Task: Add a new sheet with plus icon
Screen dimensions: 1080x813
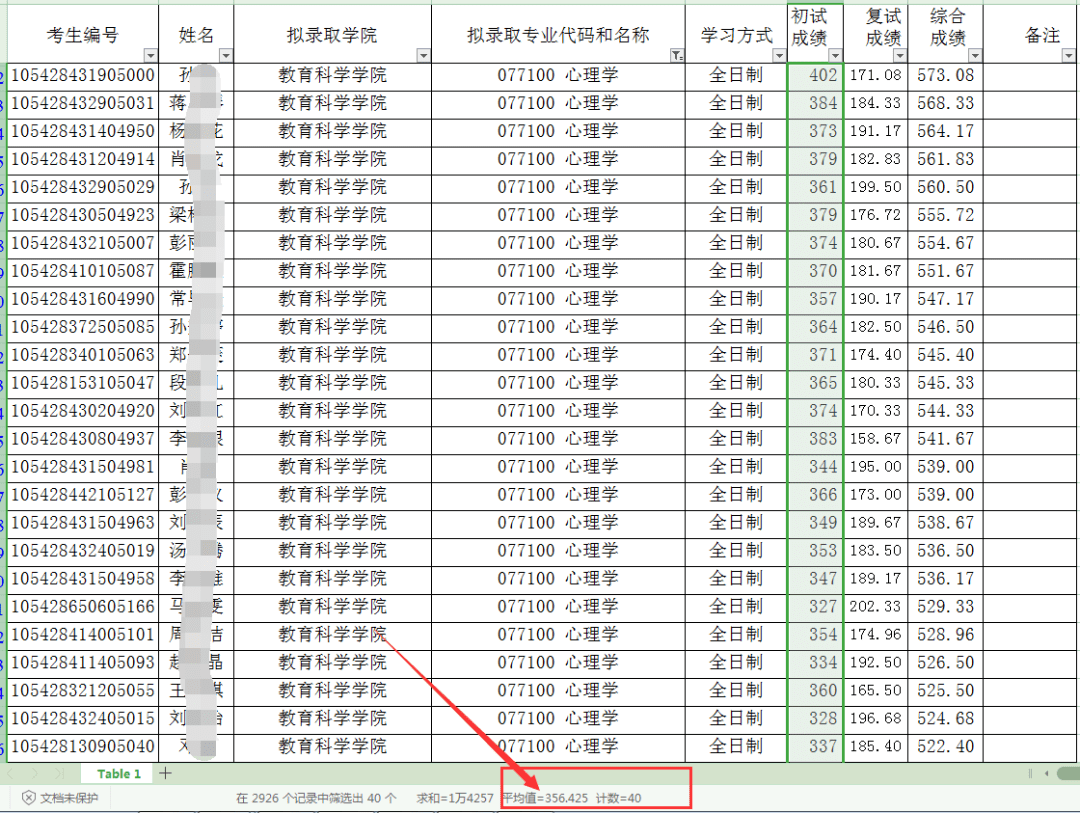Action: click(x=165, y=773)
